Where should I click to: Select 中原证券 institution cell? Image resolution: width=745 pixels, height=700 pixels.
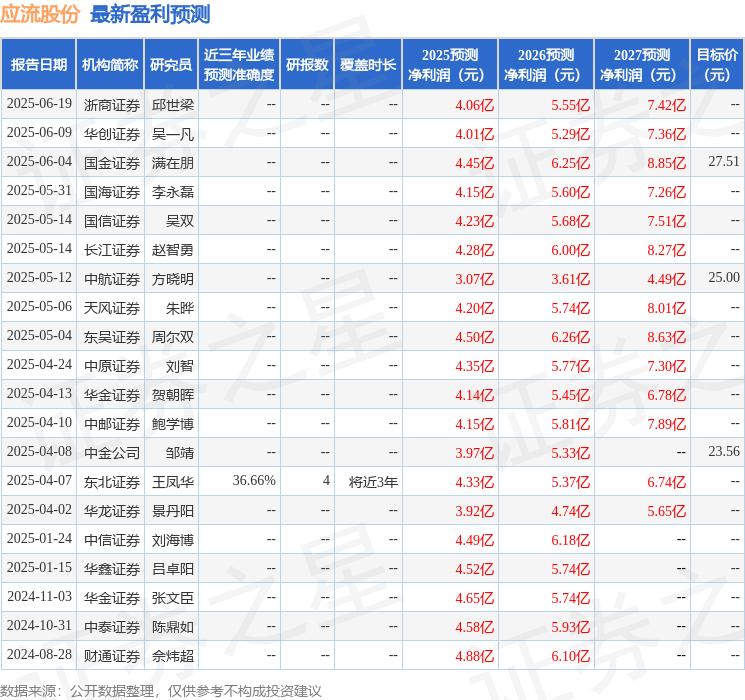click(x=112, y=366)
